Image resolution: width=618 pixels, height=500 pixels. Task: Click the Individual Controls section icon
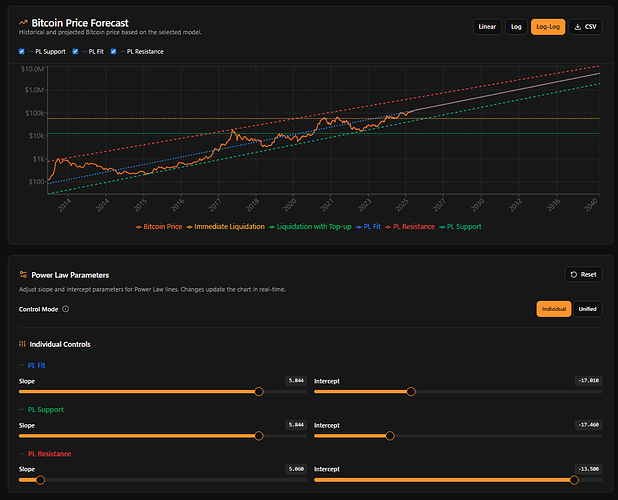click(x=23, y=344)
